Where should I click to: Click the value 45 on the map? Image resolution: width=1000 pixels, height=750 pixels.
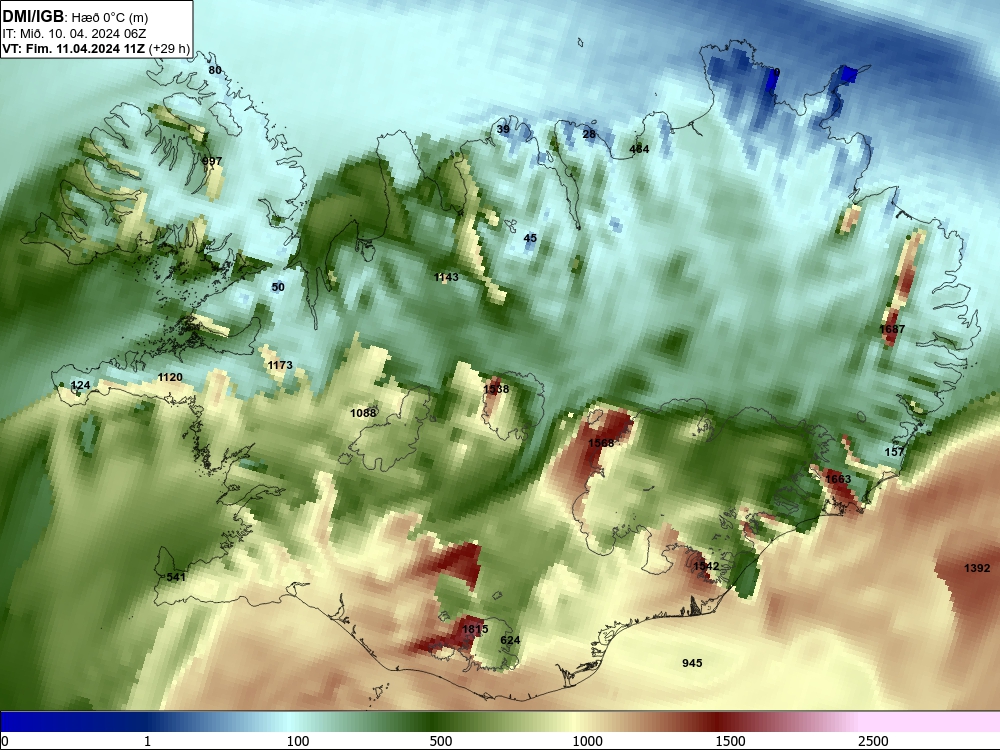click(x=530, y=238)
